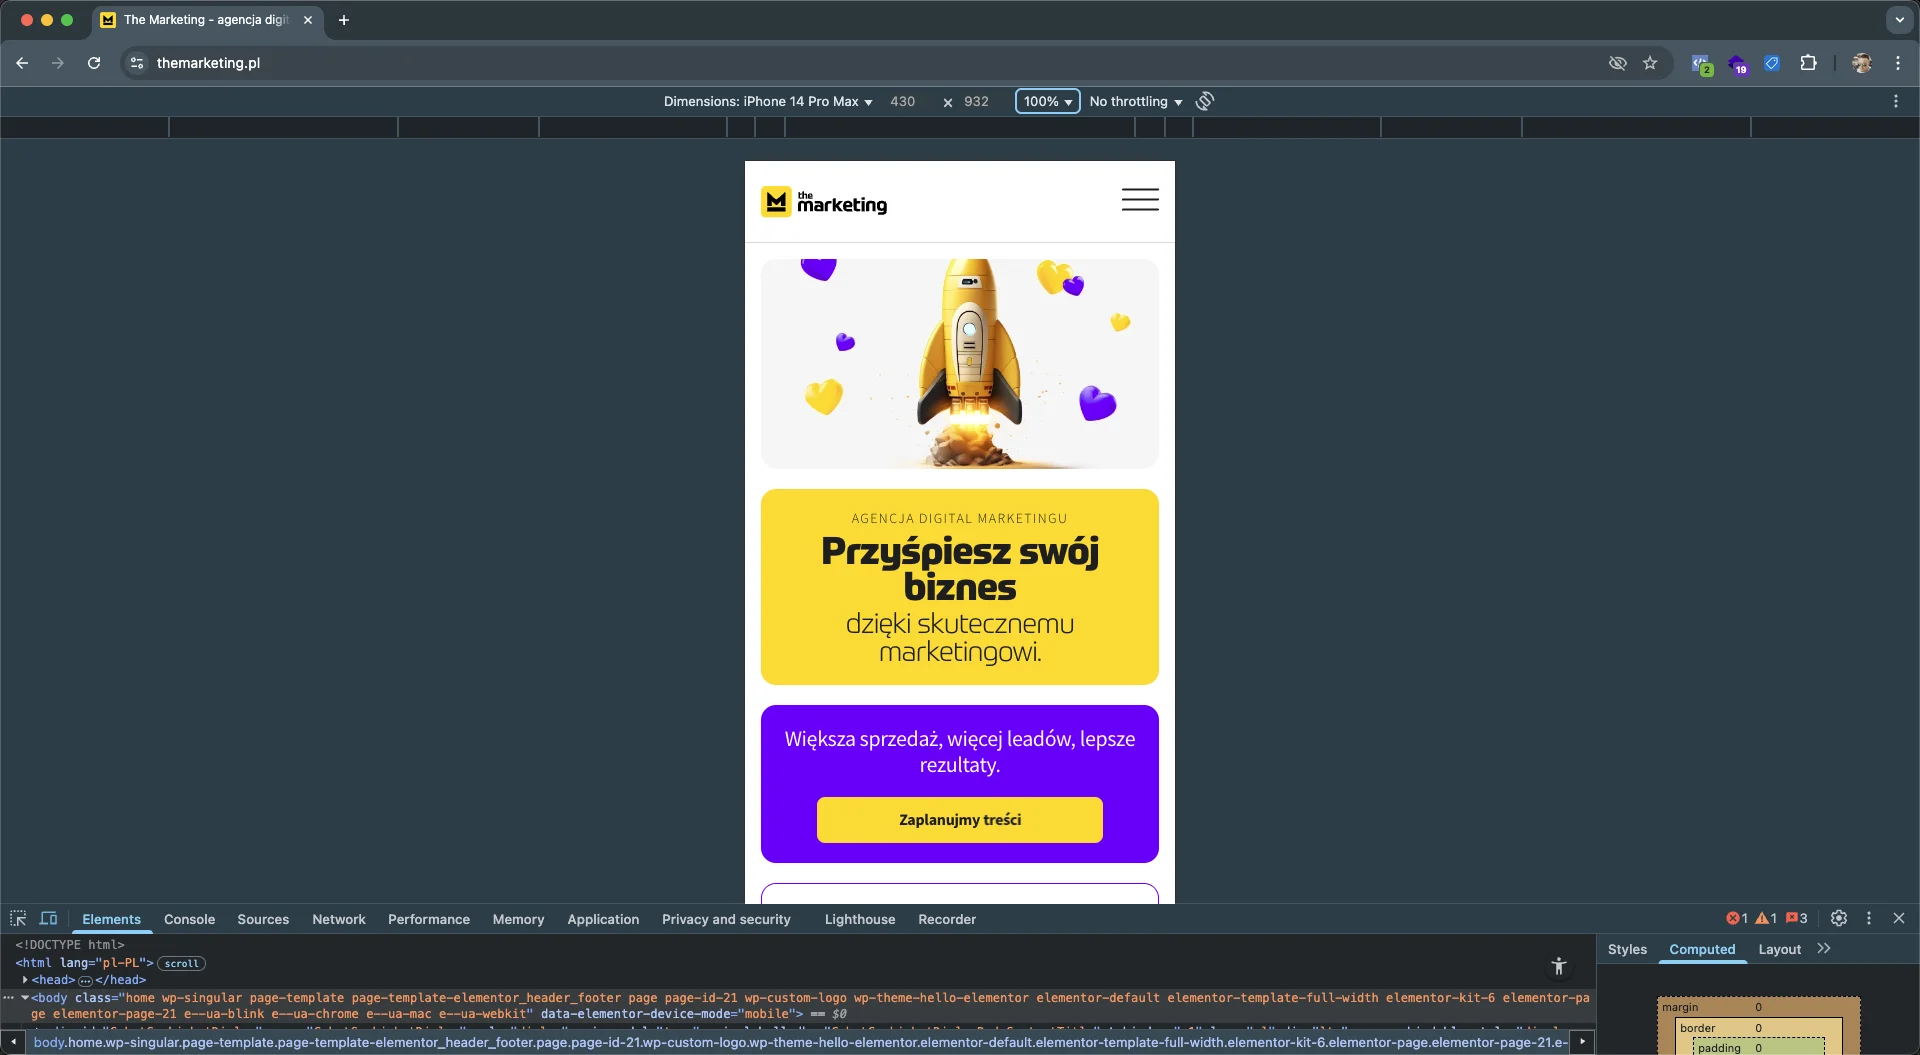Click the accessibility tree icon in Elements panel
This screenshot has width=1920, height=1055.
[x=1559, y=966]
